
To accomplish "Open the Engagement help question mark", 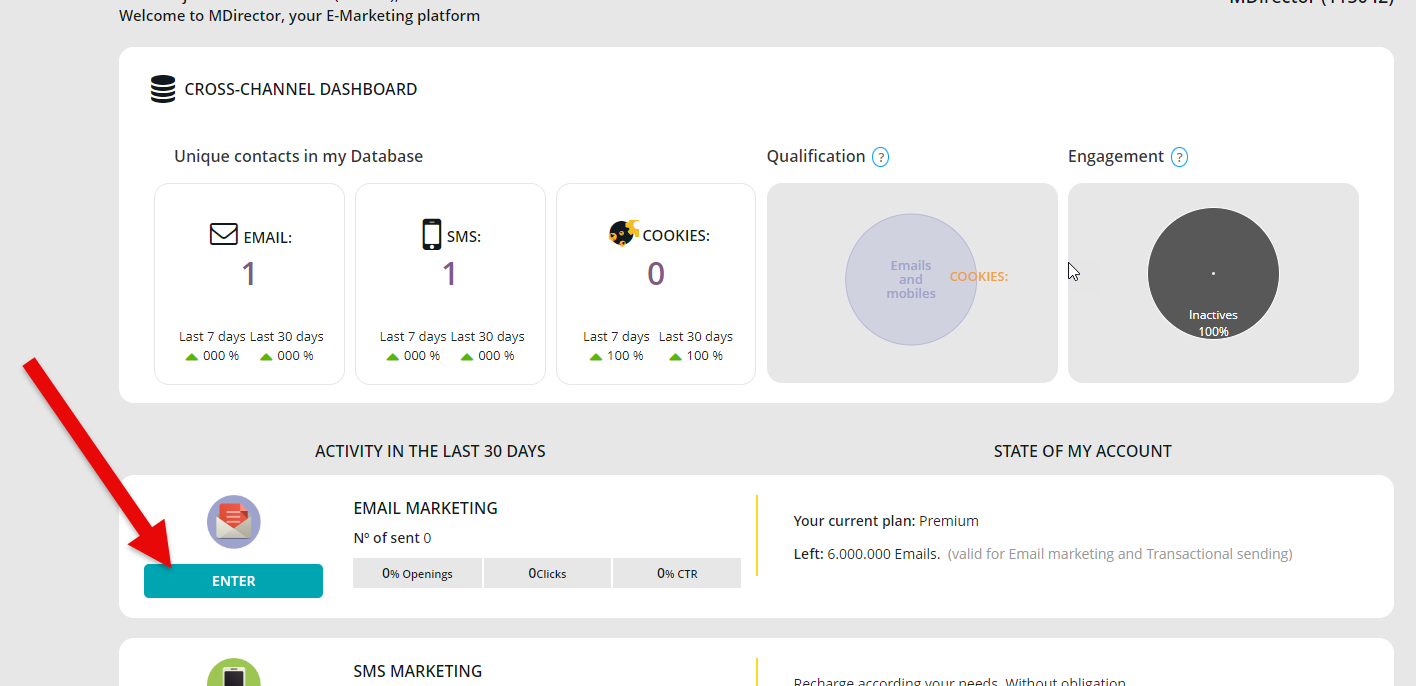I will (1179, 157).
